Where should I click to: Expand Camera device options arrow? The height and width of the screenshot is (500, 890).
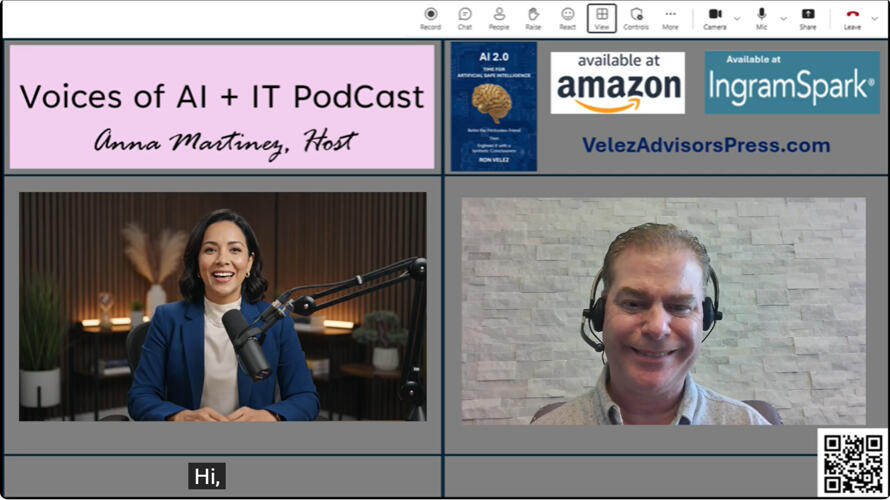coord(737,19)
